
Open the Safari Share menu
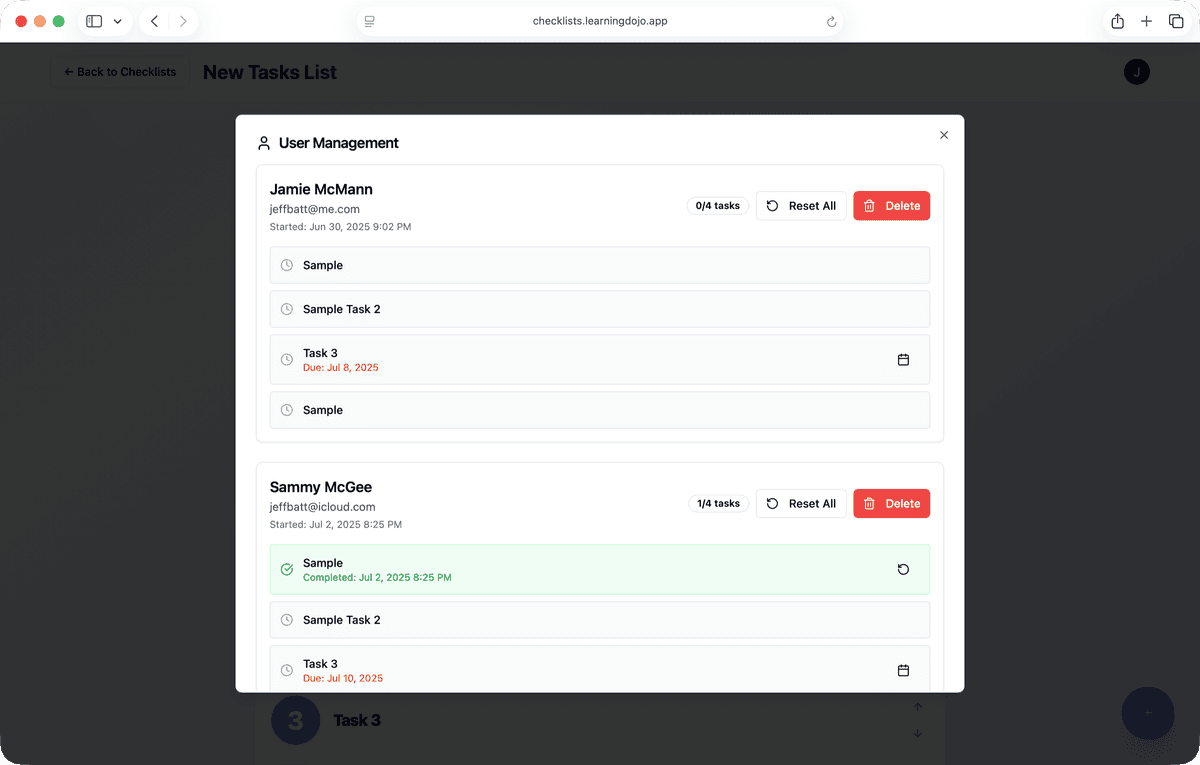coord(1118,21)
